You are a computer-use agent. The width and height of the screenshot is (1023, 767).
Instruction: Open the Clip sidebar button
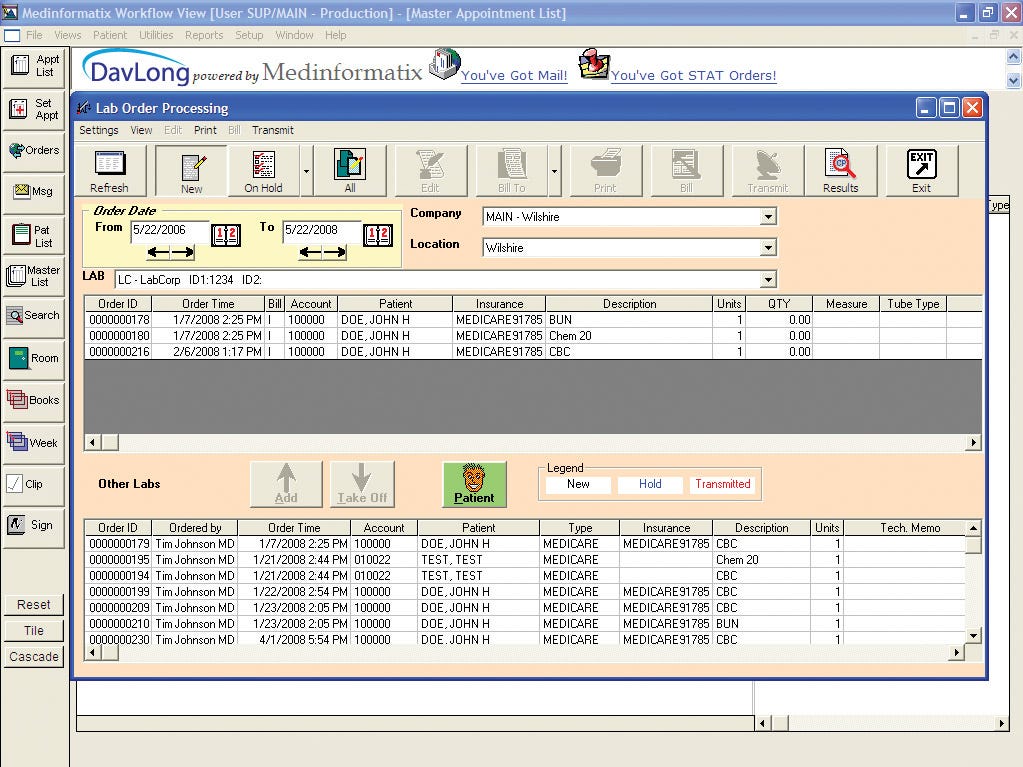pos(34,485)
